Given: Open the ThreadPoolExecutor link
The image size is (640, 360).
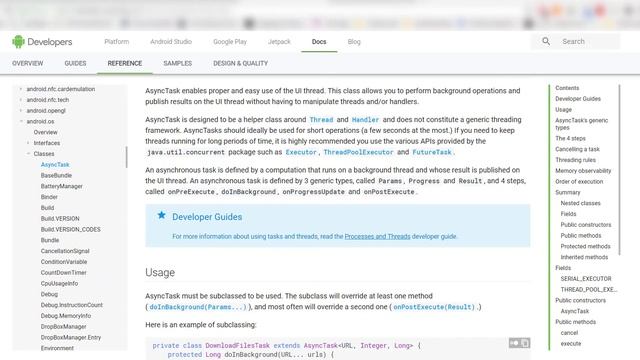Looking at the screenshot, I should (x=358, y=152).
